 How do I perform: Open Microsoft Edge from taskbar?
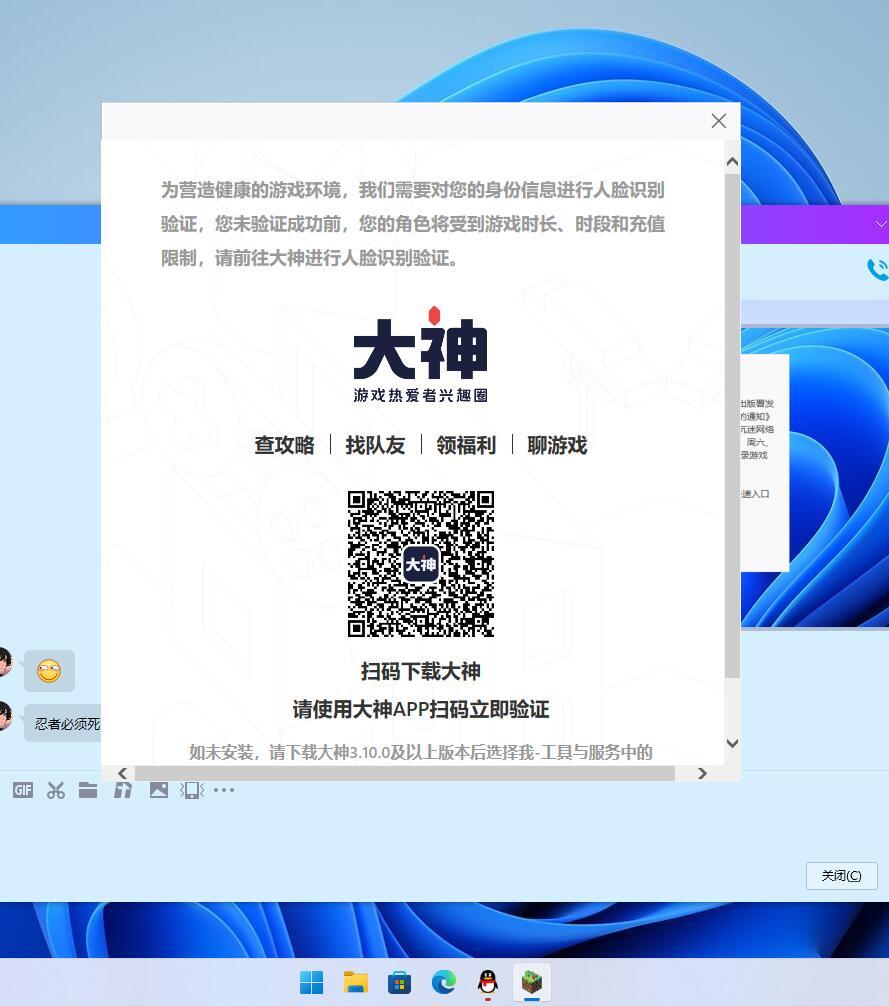[x=443, y=982]
